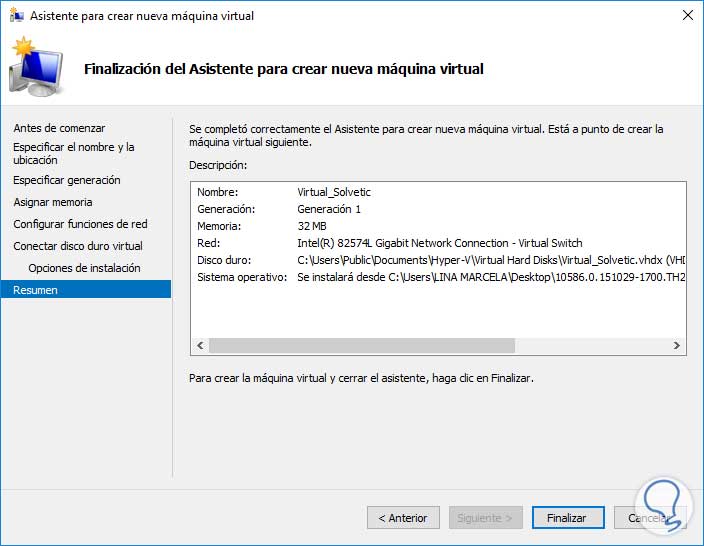Click the wizard icon in title bar

tap(17, 16)
